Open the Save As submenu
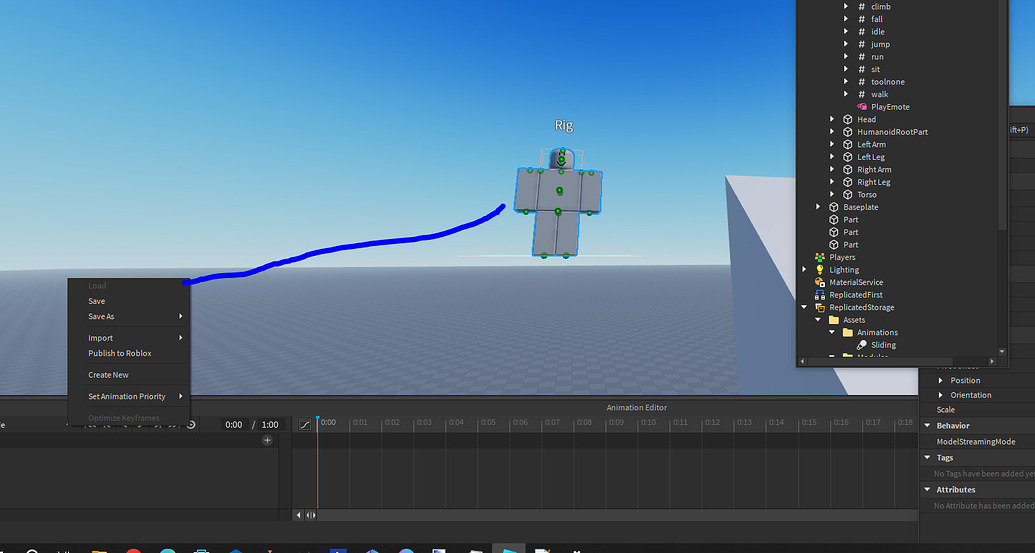This screenshot has width=1035, height=553. pos(129,317)
